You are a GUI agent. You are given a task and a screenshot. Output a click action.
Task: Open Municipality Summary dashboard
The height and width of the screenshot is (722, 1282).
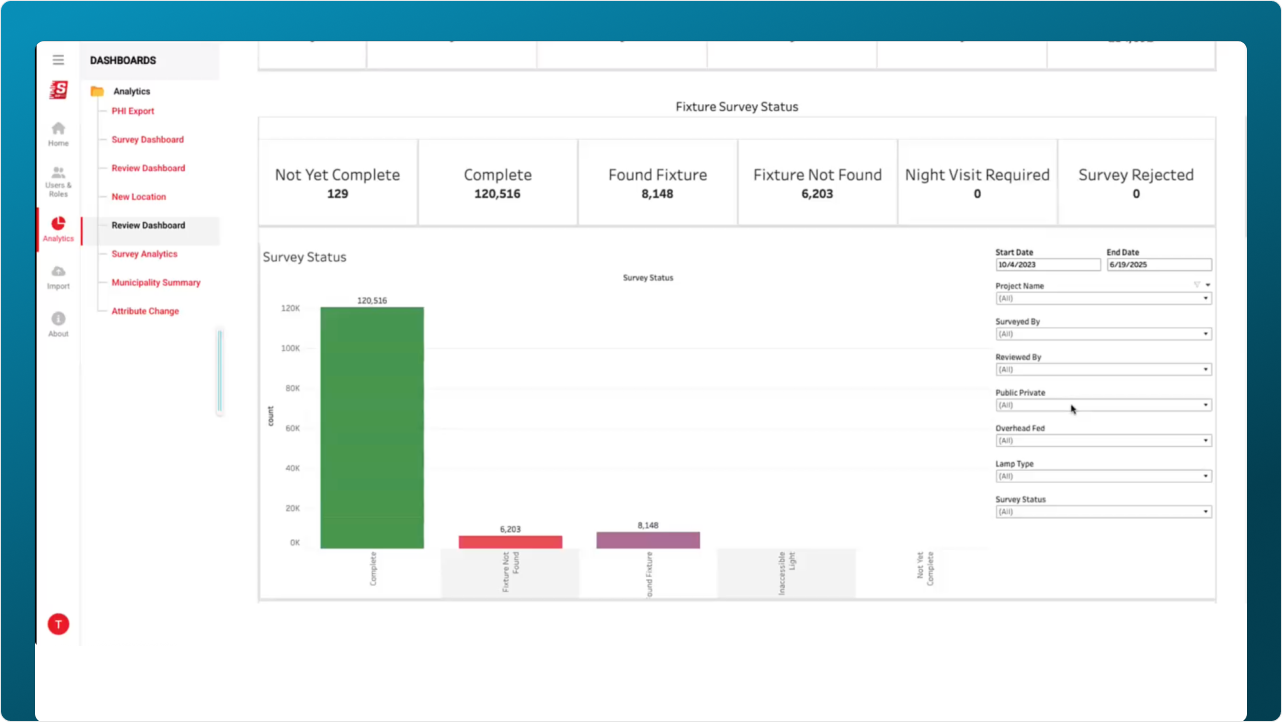pos(156,283)
